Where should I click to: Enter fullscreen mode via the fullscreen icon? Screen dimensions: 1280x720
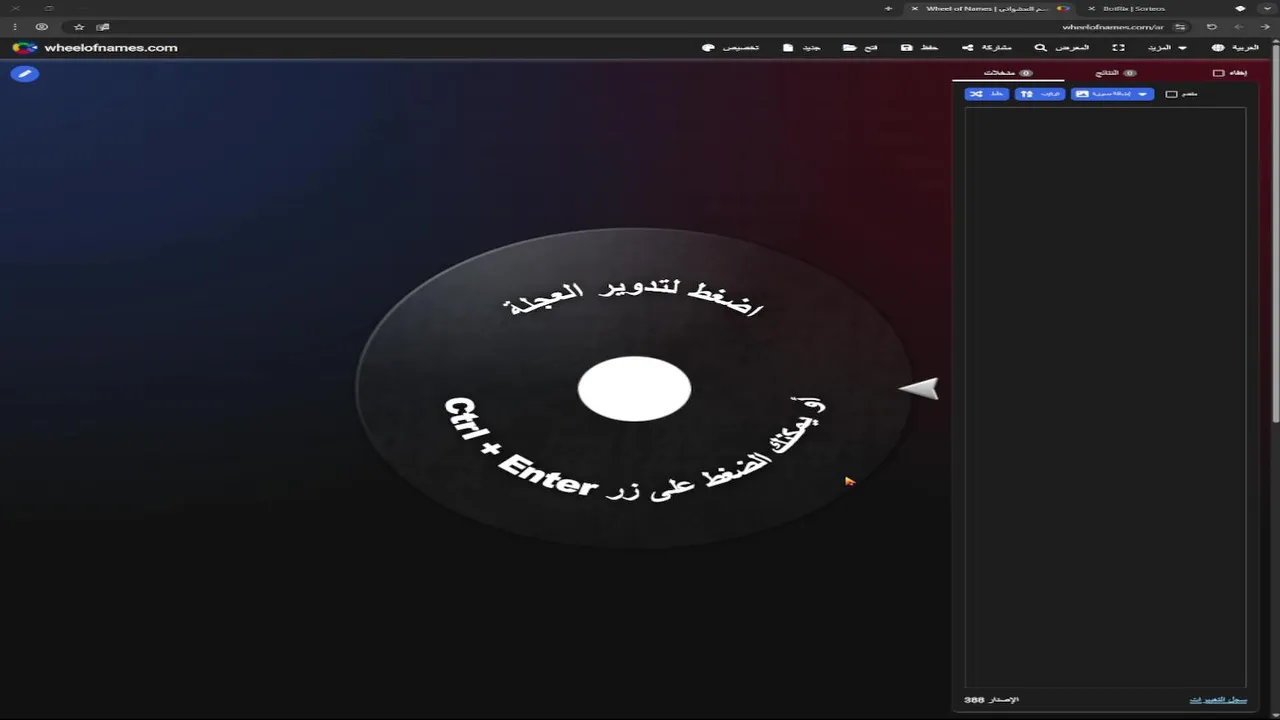(x=1119, y=47)
